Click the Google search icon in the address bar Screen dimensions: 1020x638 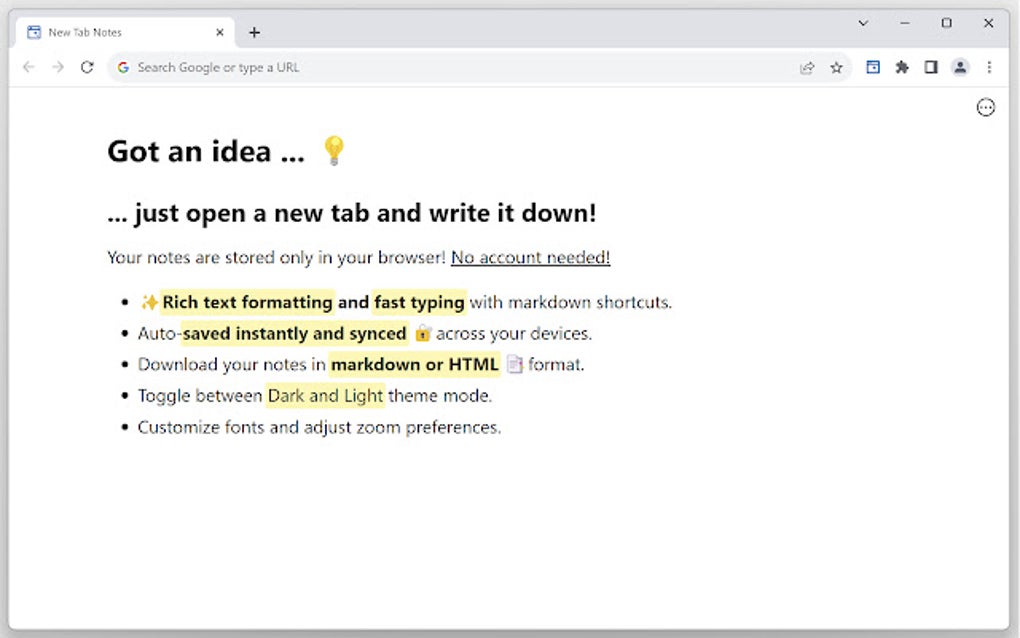click(x=122, y=67)
